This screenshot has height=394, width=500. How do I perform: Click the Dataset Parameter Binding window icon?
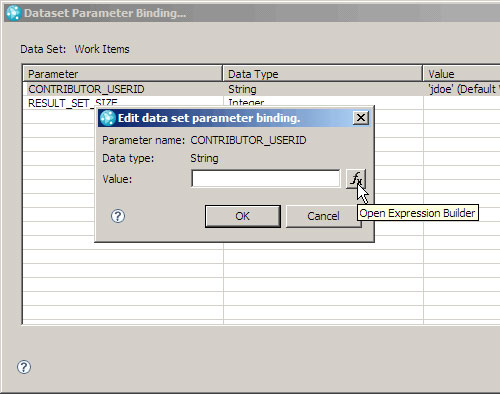click(13, 13)
